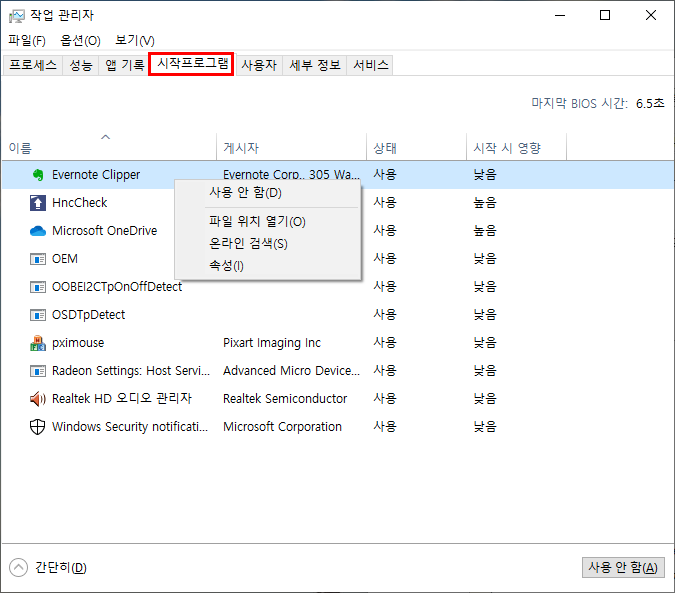Open the 보기(V) menu
Screen dimensions: 675x593
coord(135,40)
